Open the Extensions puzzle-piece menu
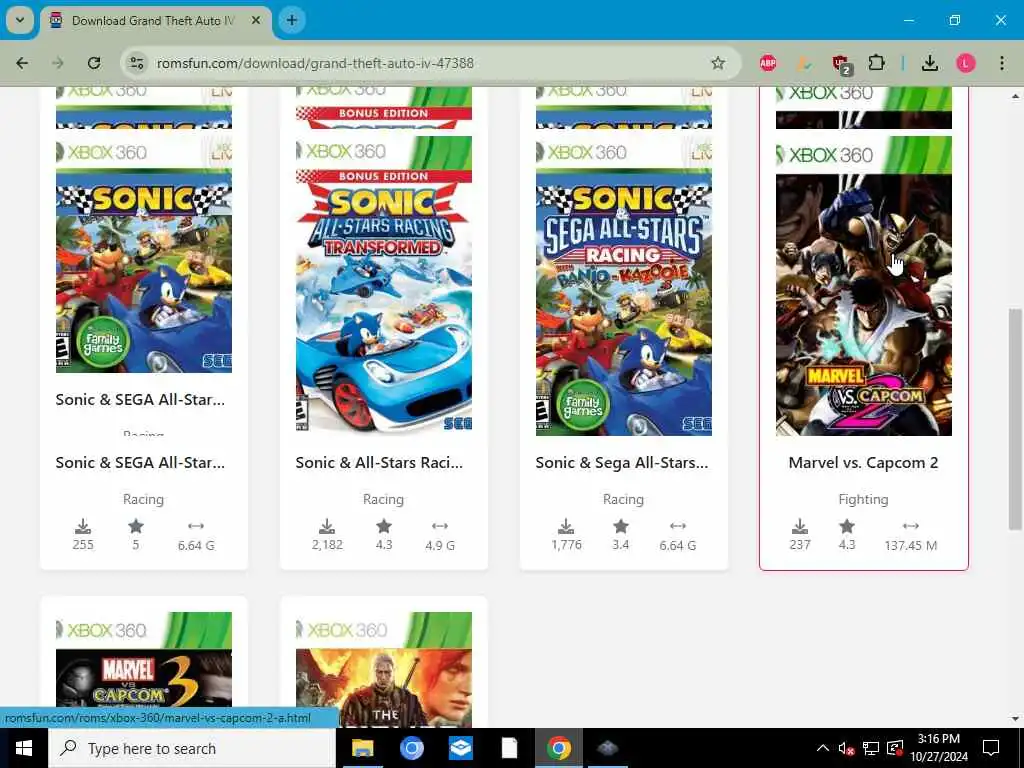This screenshot has height=768, width=1024. [876, 63]
